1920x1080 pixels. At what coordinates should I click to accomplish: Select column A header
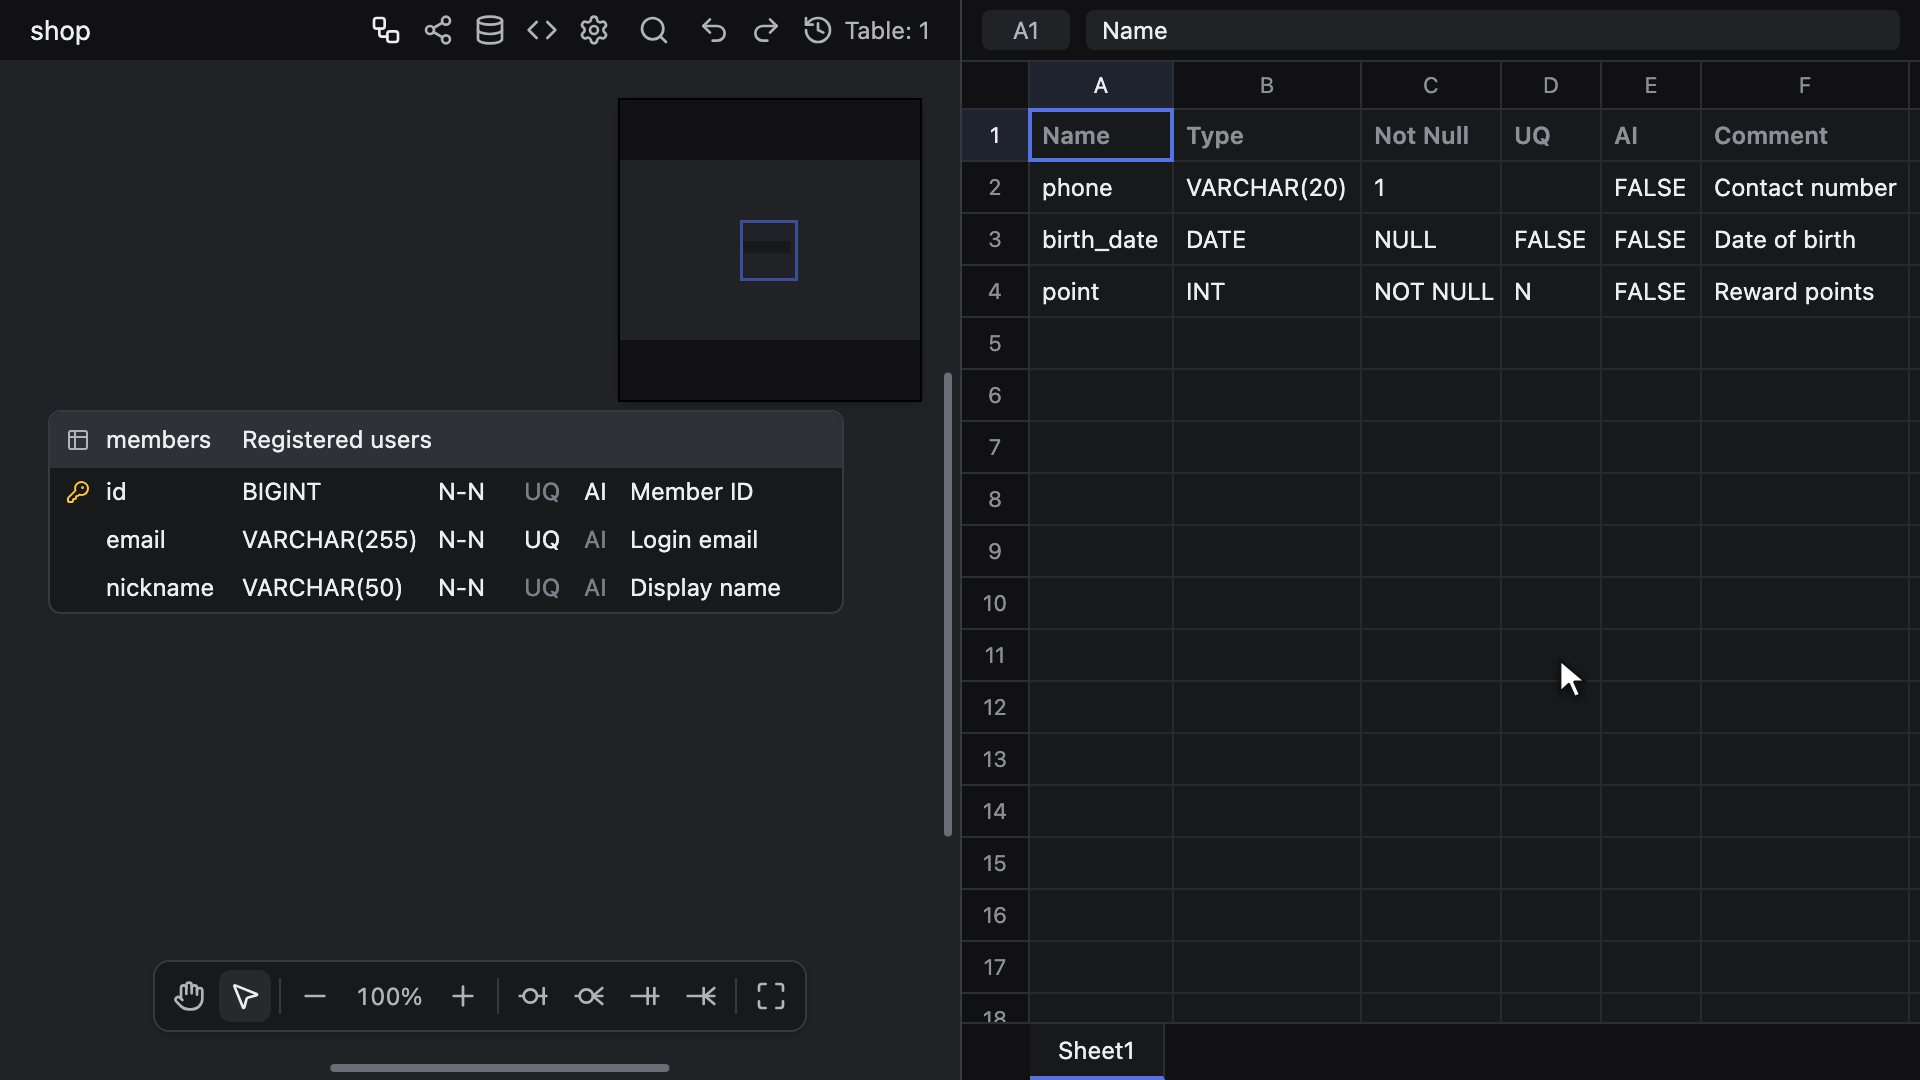tap(1100, 85)
